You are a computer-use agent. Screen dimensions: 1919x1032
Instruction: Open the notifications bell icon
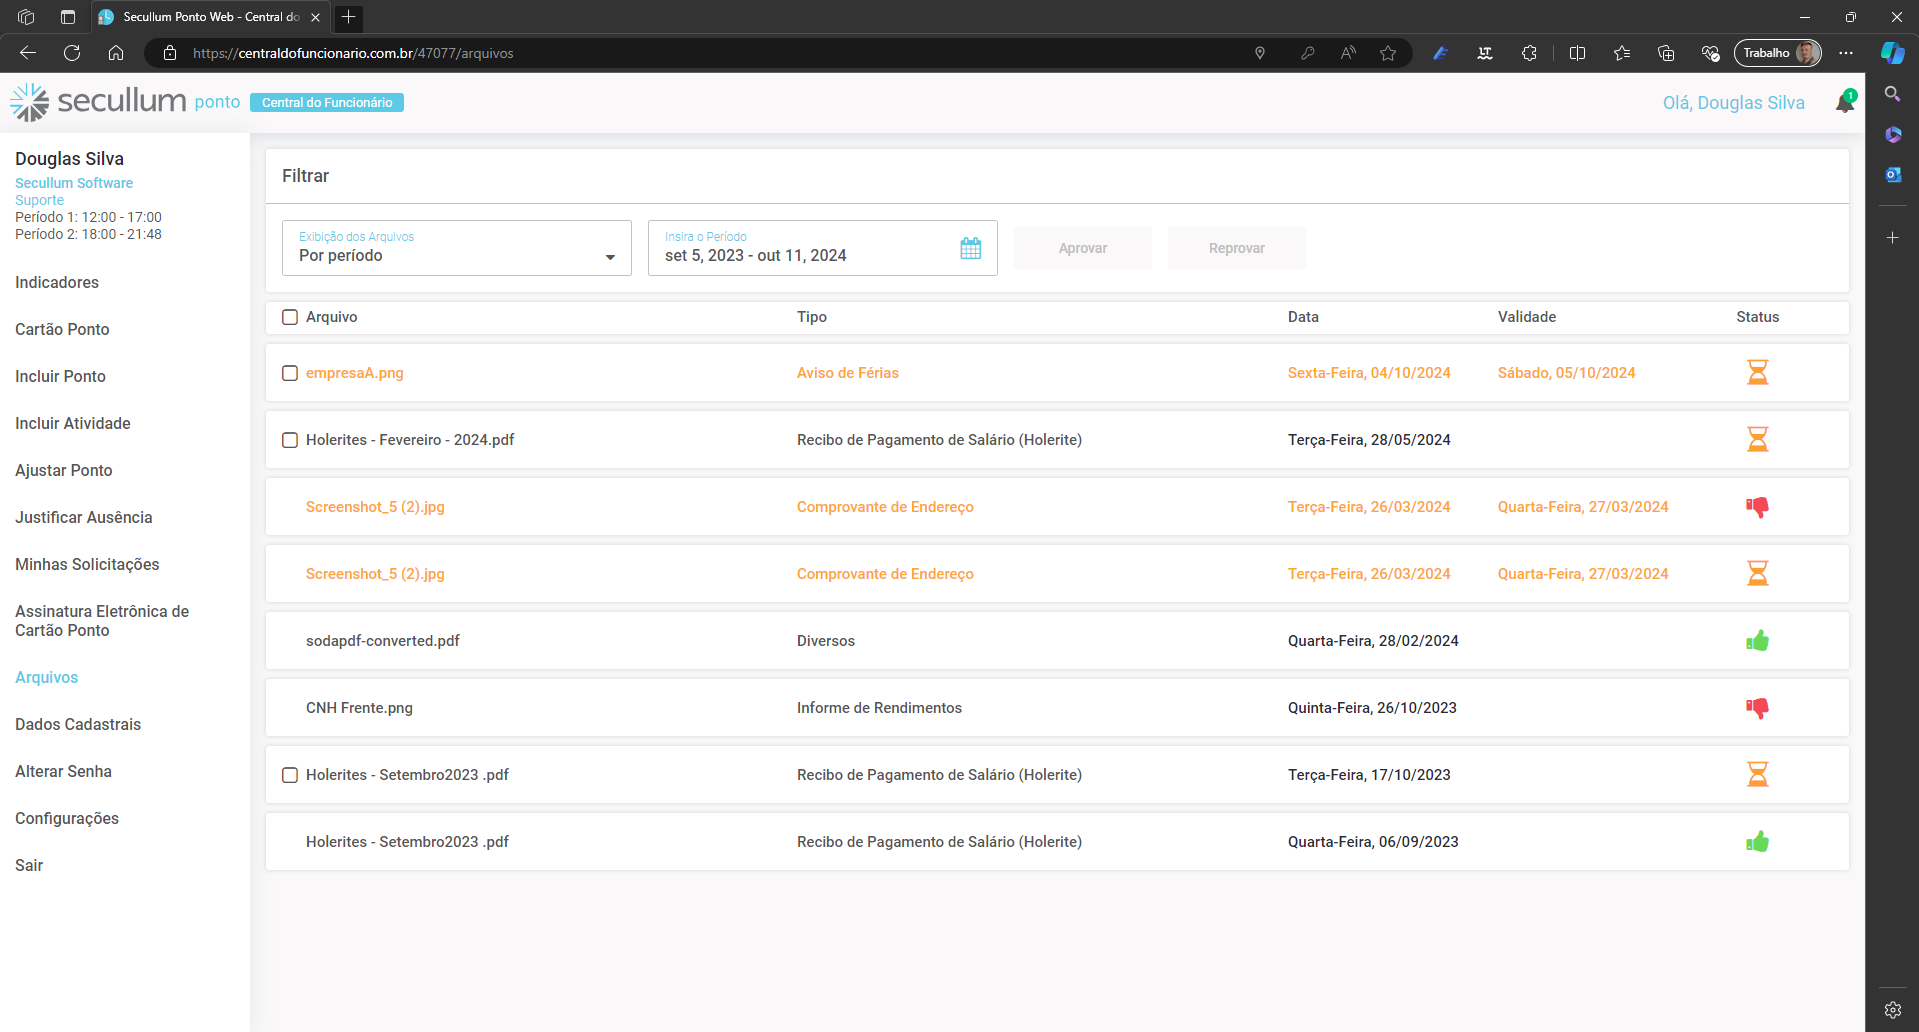(x=1845, y=102)
